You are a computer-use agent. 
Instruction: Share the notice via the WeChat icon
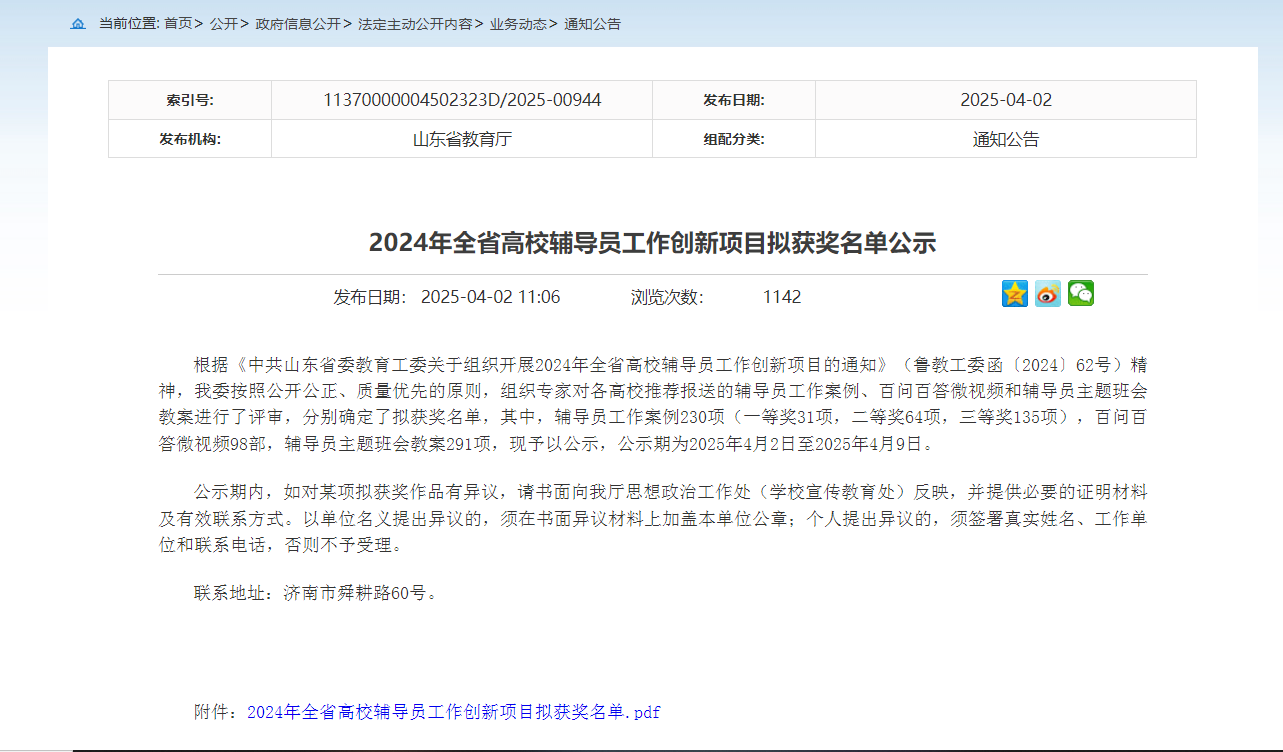tap(1081, 294)
